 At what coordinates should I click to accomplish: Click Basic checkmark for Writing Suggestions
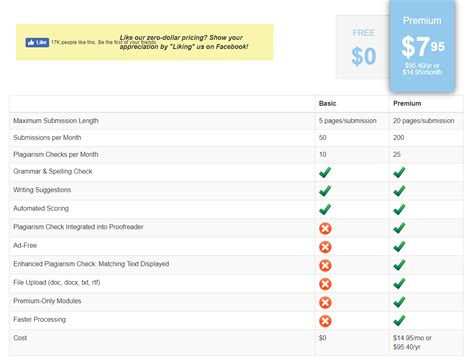tap(325, 191)
